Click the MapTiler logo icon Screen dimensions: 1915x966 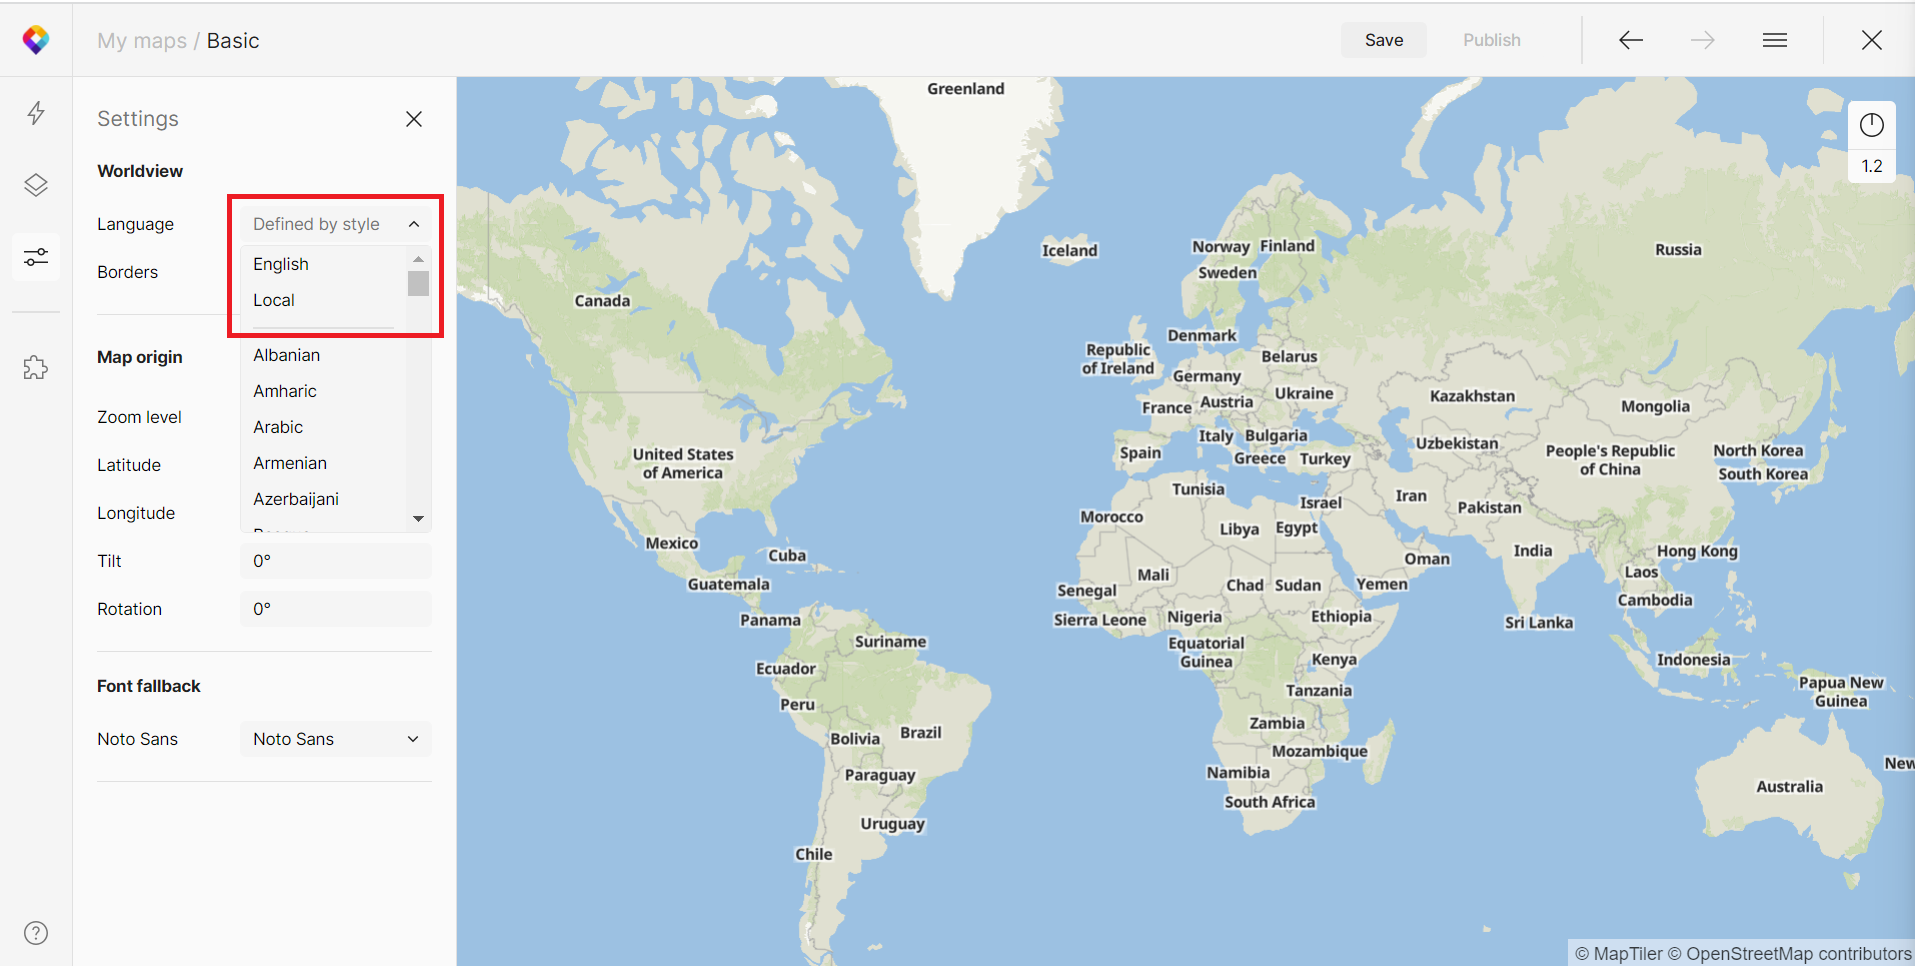point(36,40)
